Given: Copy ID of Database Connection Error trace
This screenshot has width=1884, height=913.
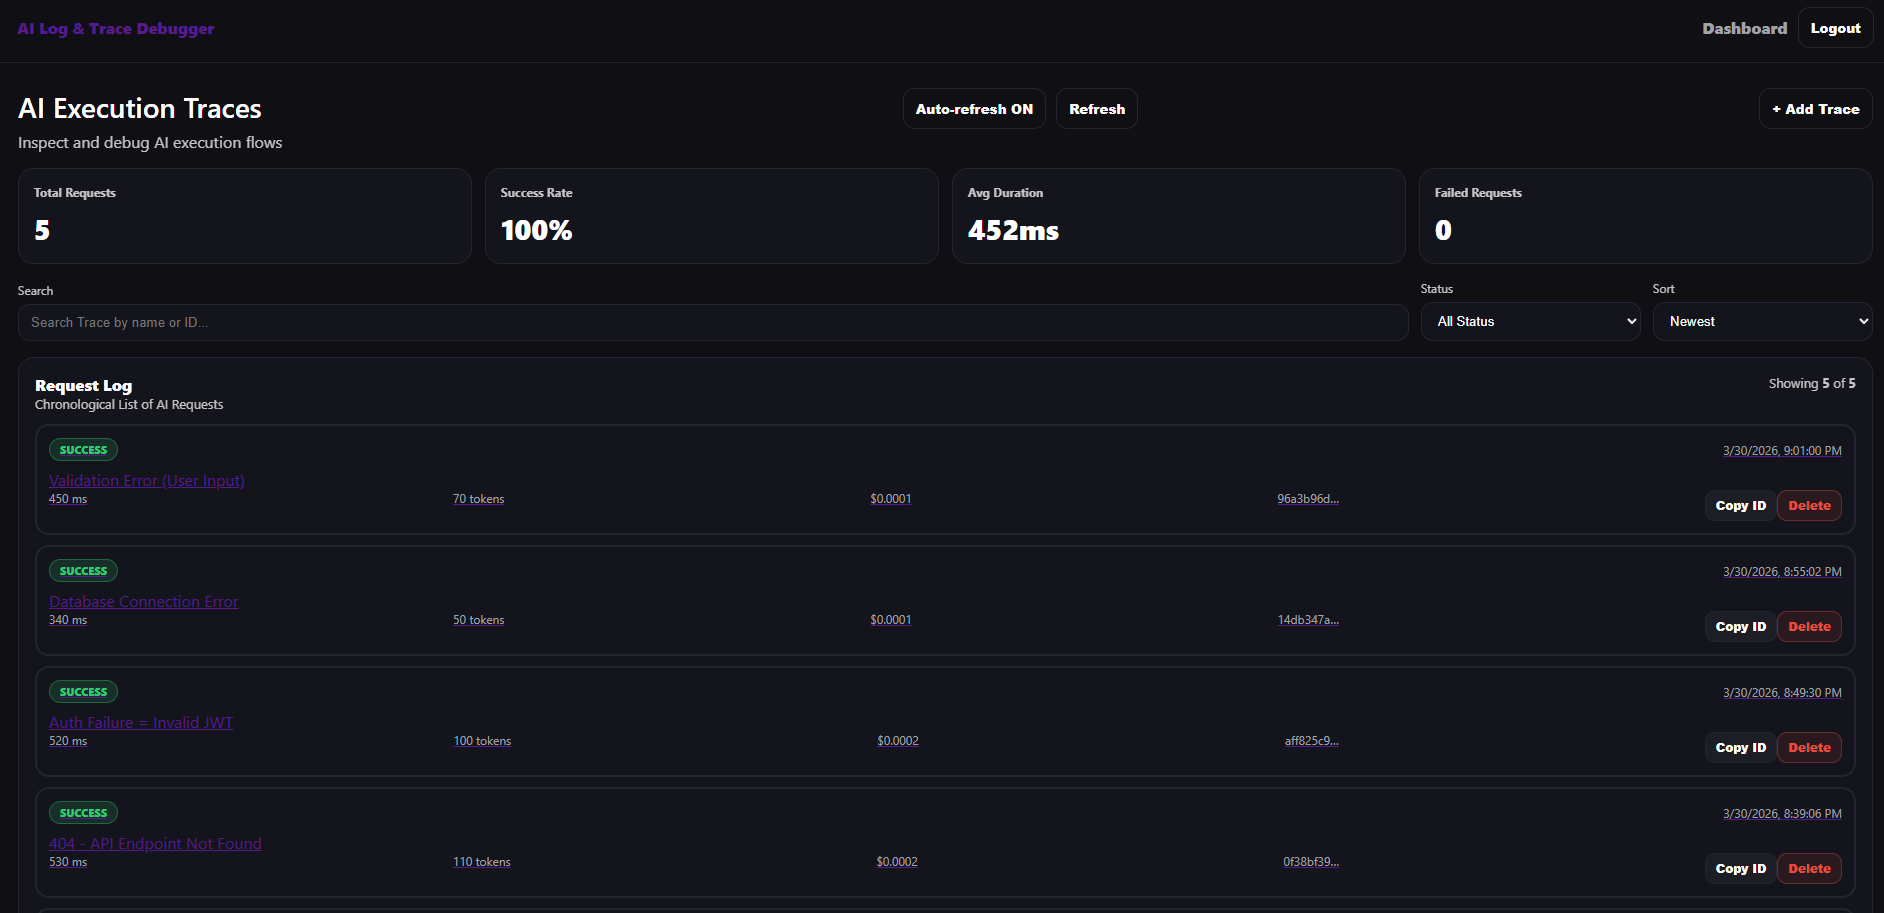Looking at the screenshot, I should [1740, 627].
